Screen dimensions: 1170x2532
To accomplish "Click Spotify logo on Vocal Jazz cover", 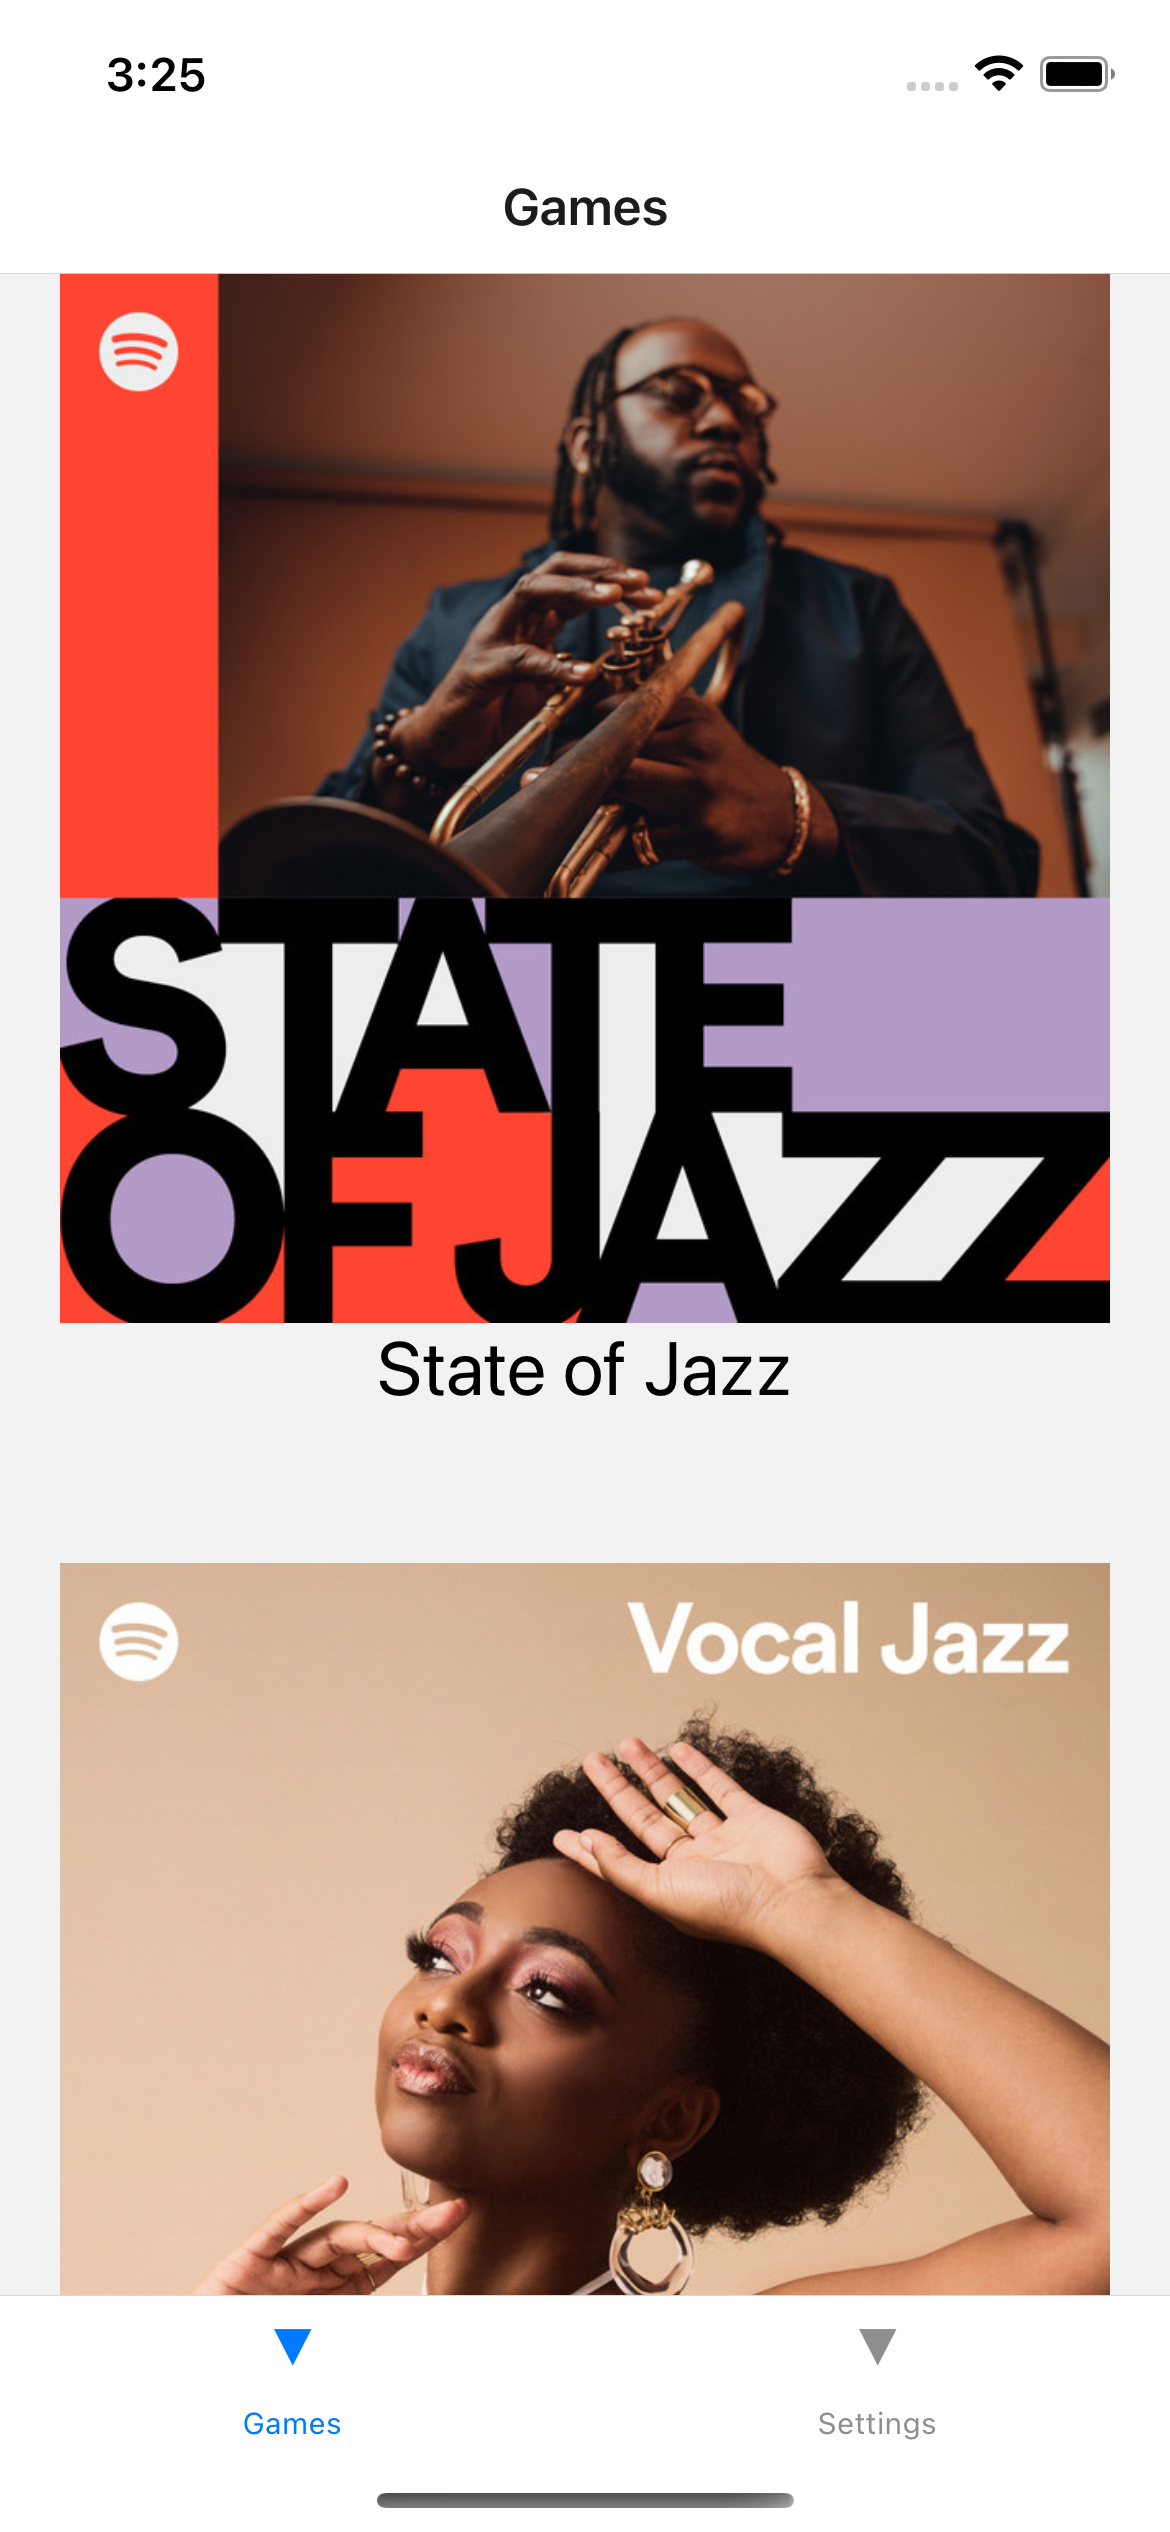I will click(139, 1642).
